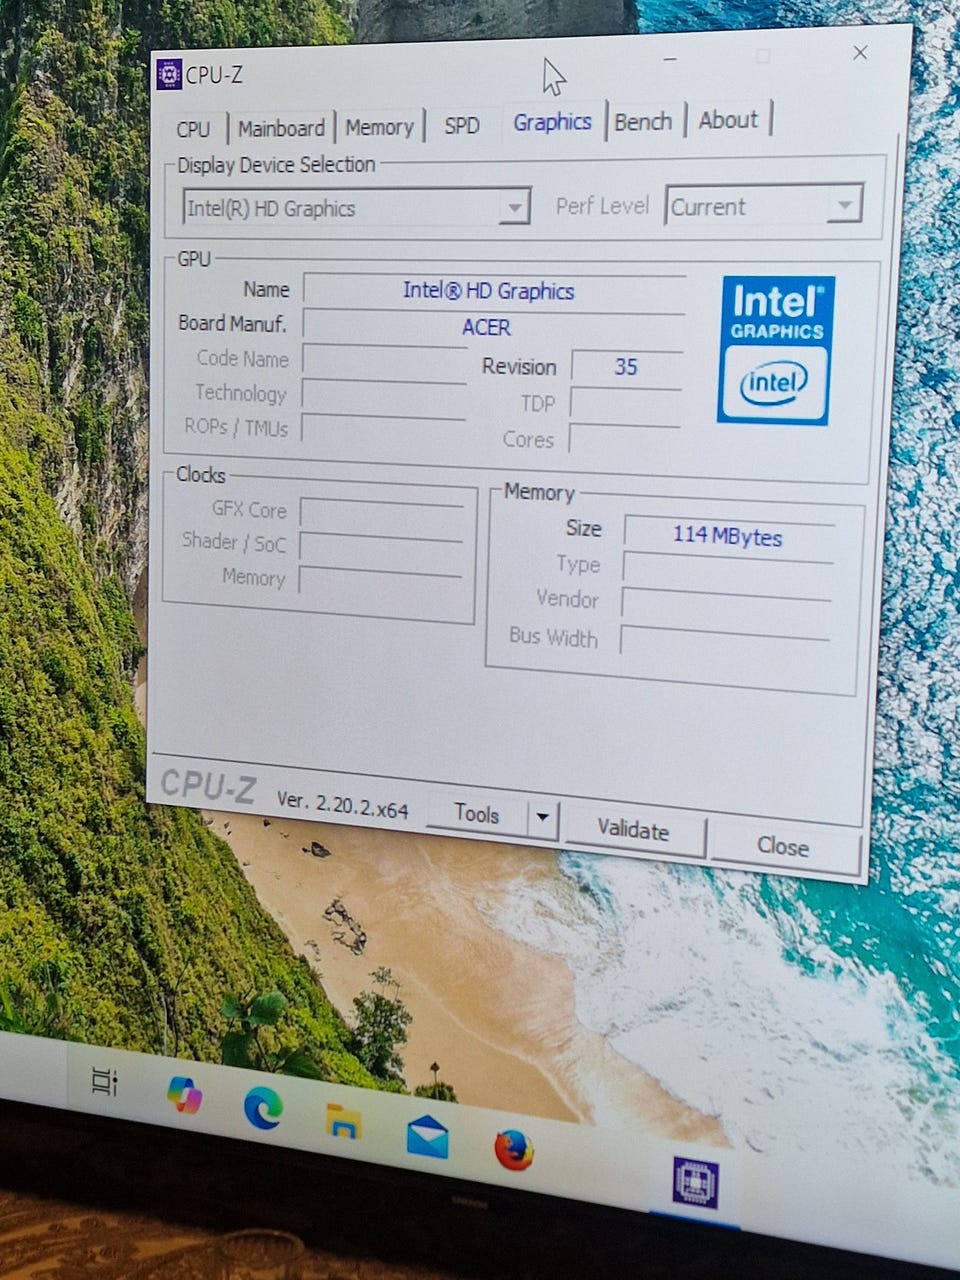Launch Firefox from the taskbar

pyautogui.click(x=514, y=1150)
